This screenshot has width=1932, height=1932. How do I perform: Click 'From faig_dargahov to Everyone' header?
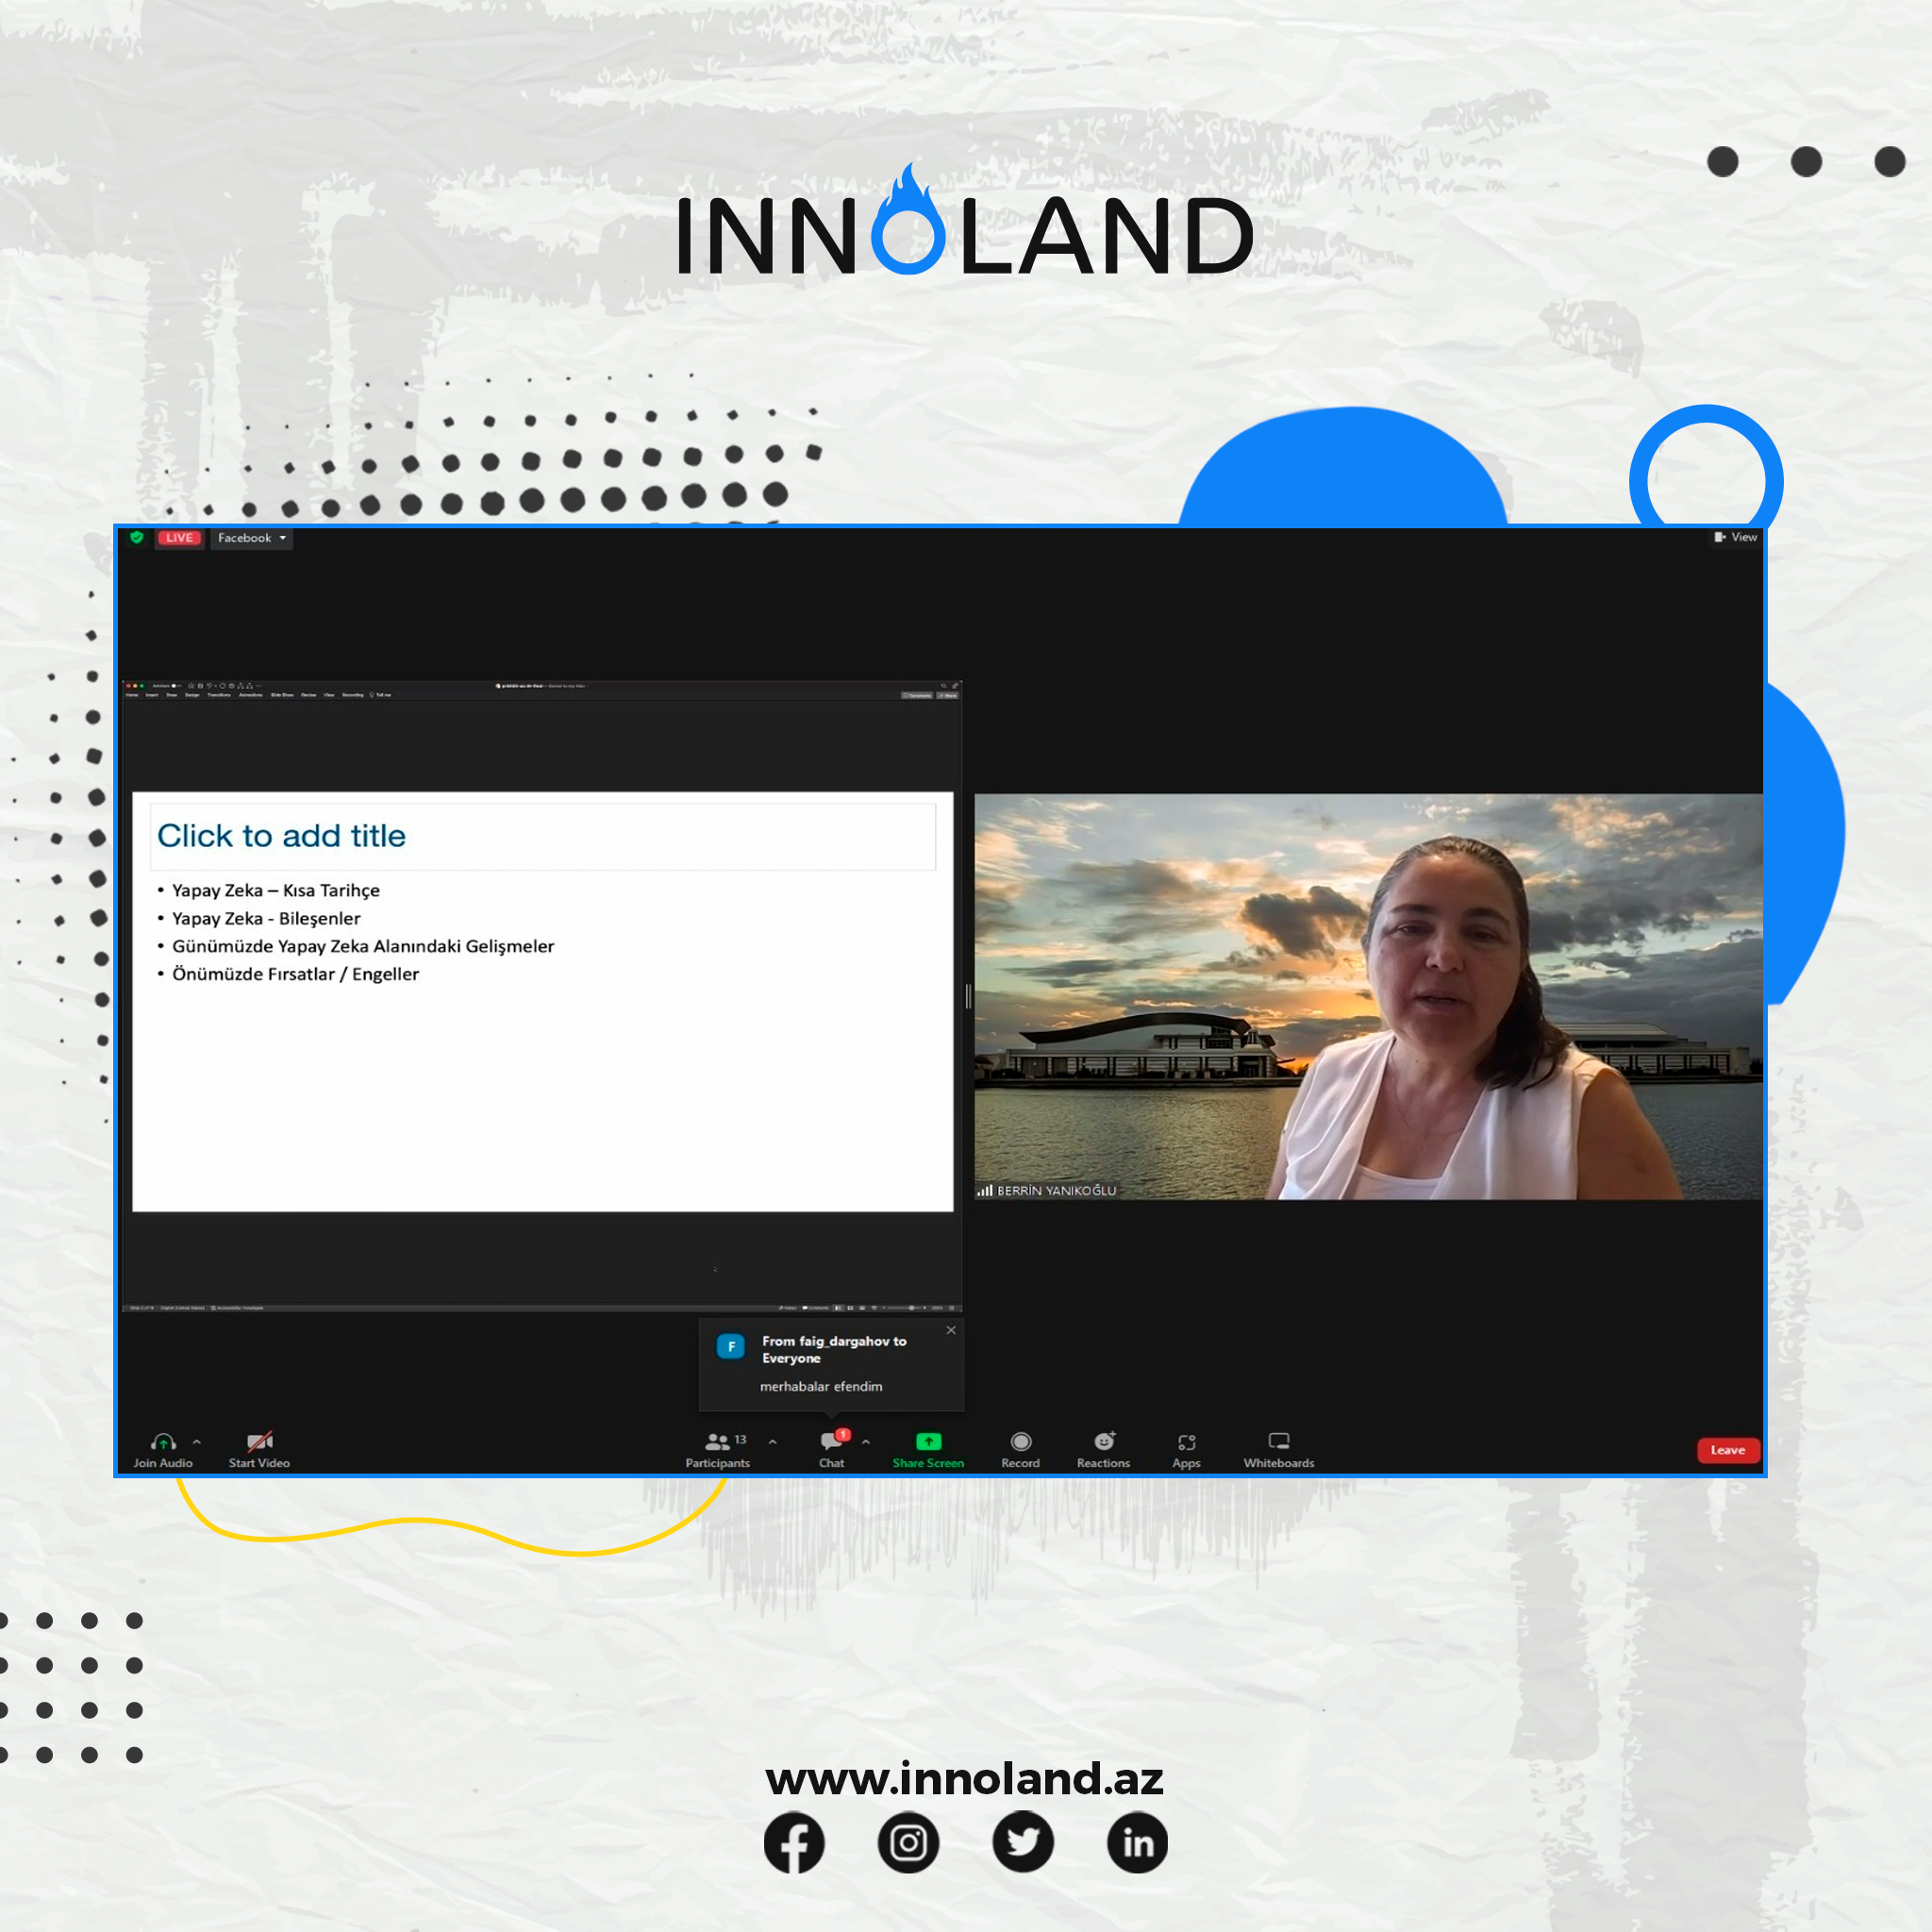tap(834, 1349)
